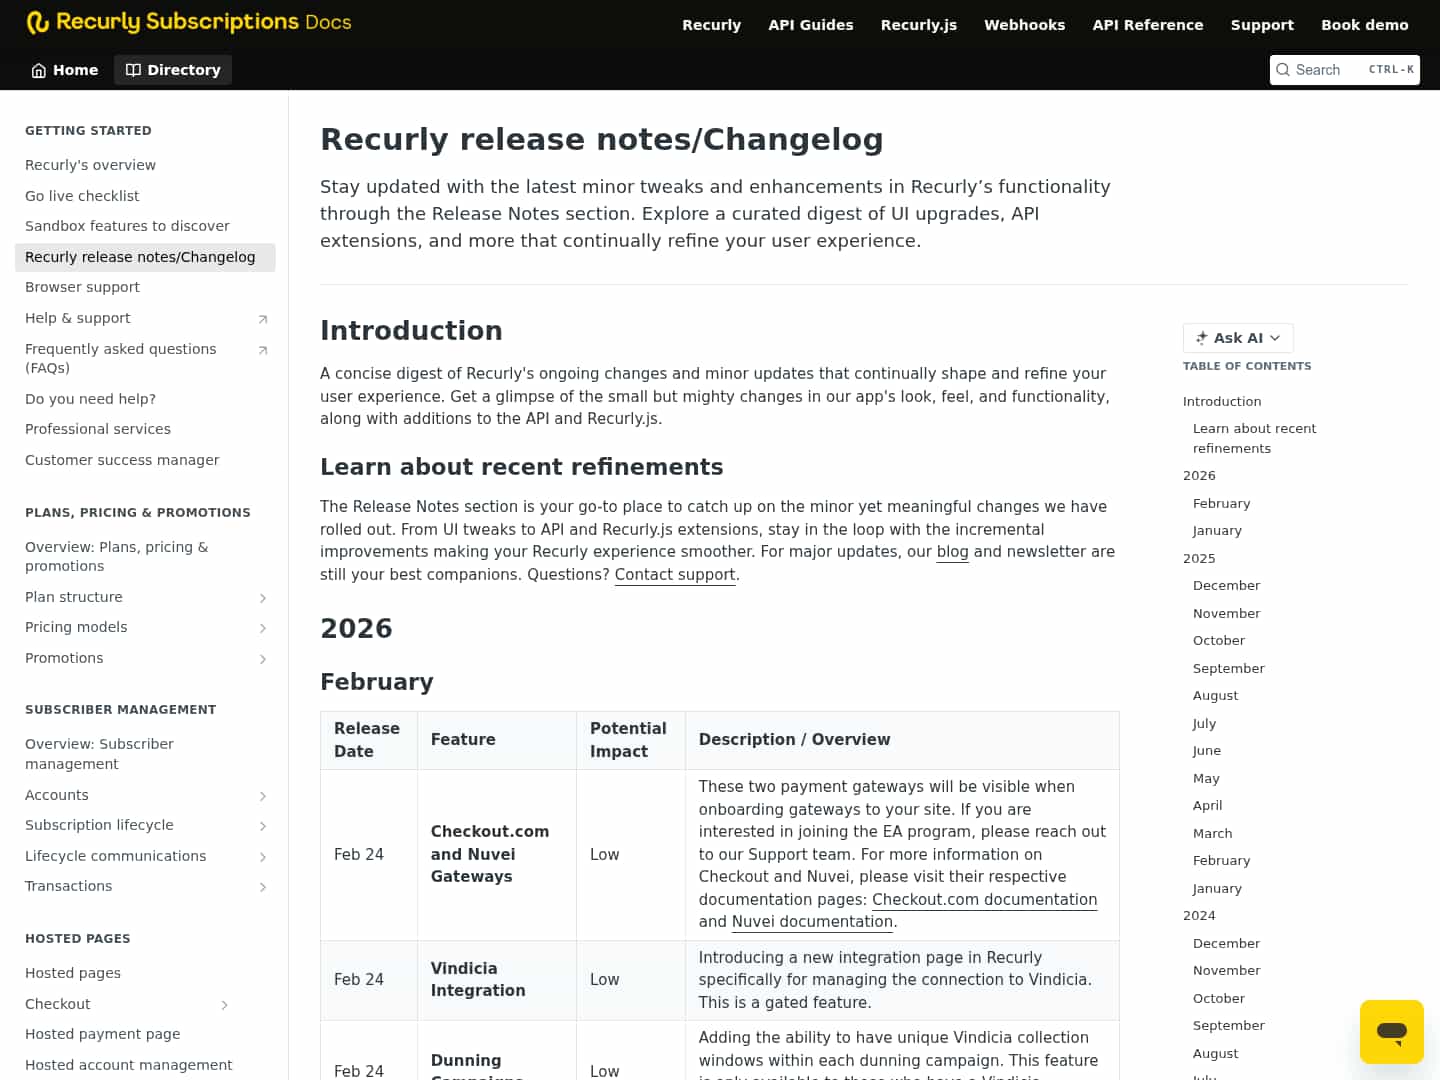Expand the Plan structure section
The height and width of the screenshot is (1080, 1440).
pyautogui.click(x=263, y=597)
